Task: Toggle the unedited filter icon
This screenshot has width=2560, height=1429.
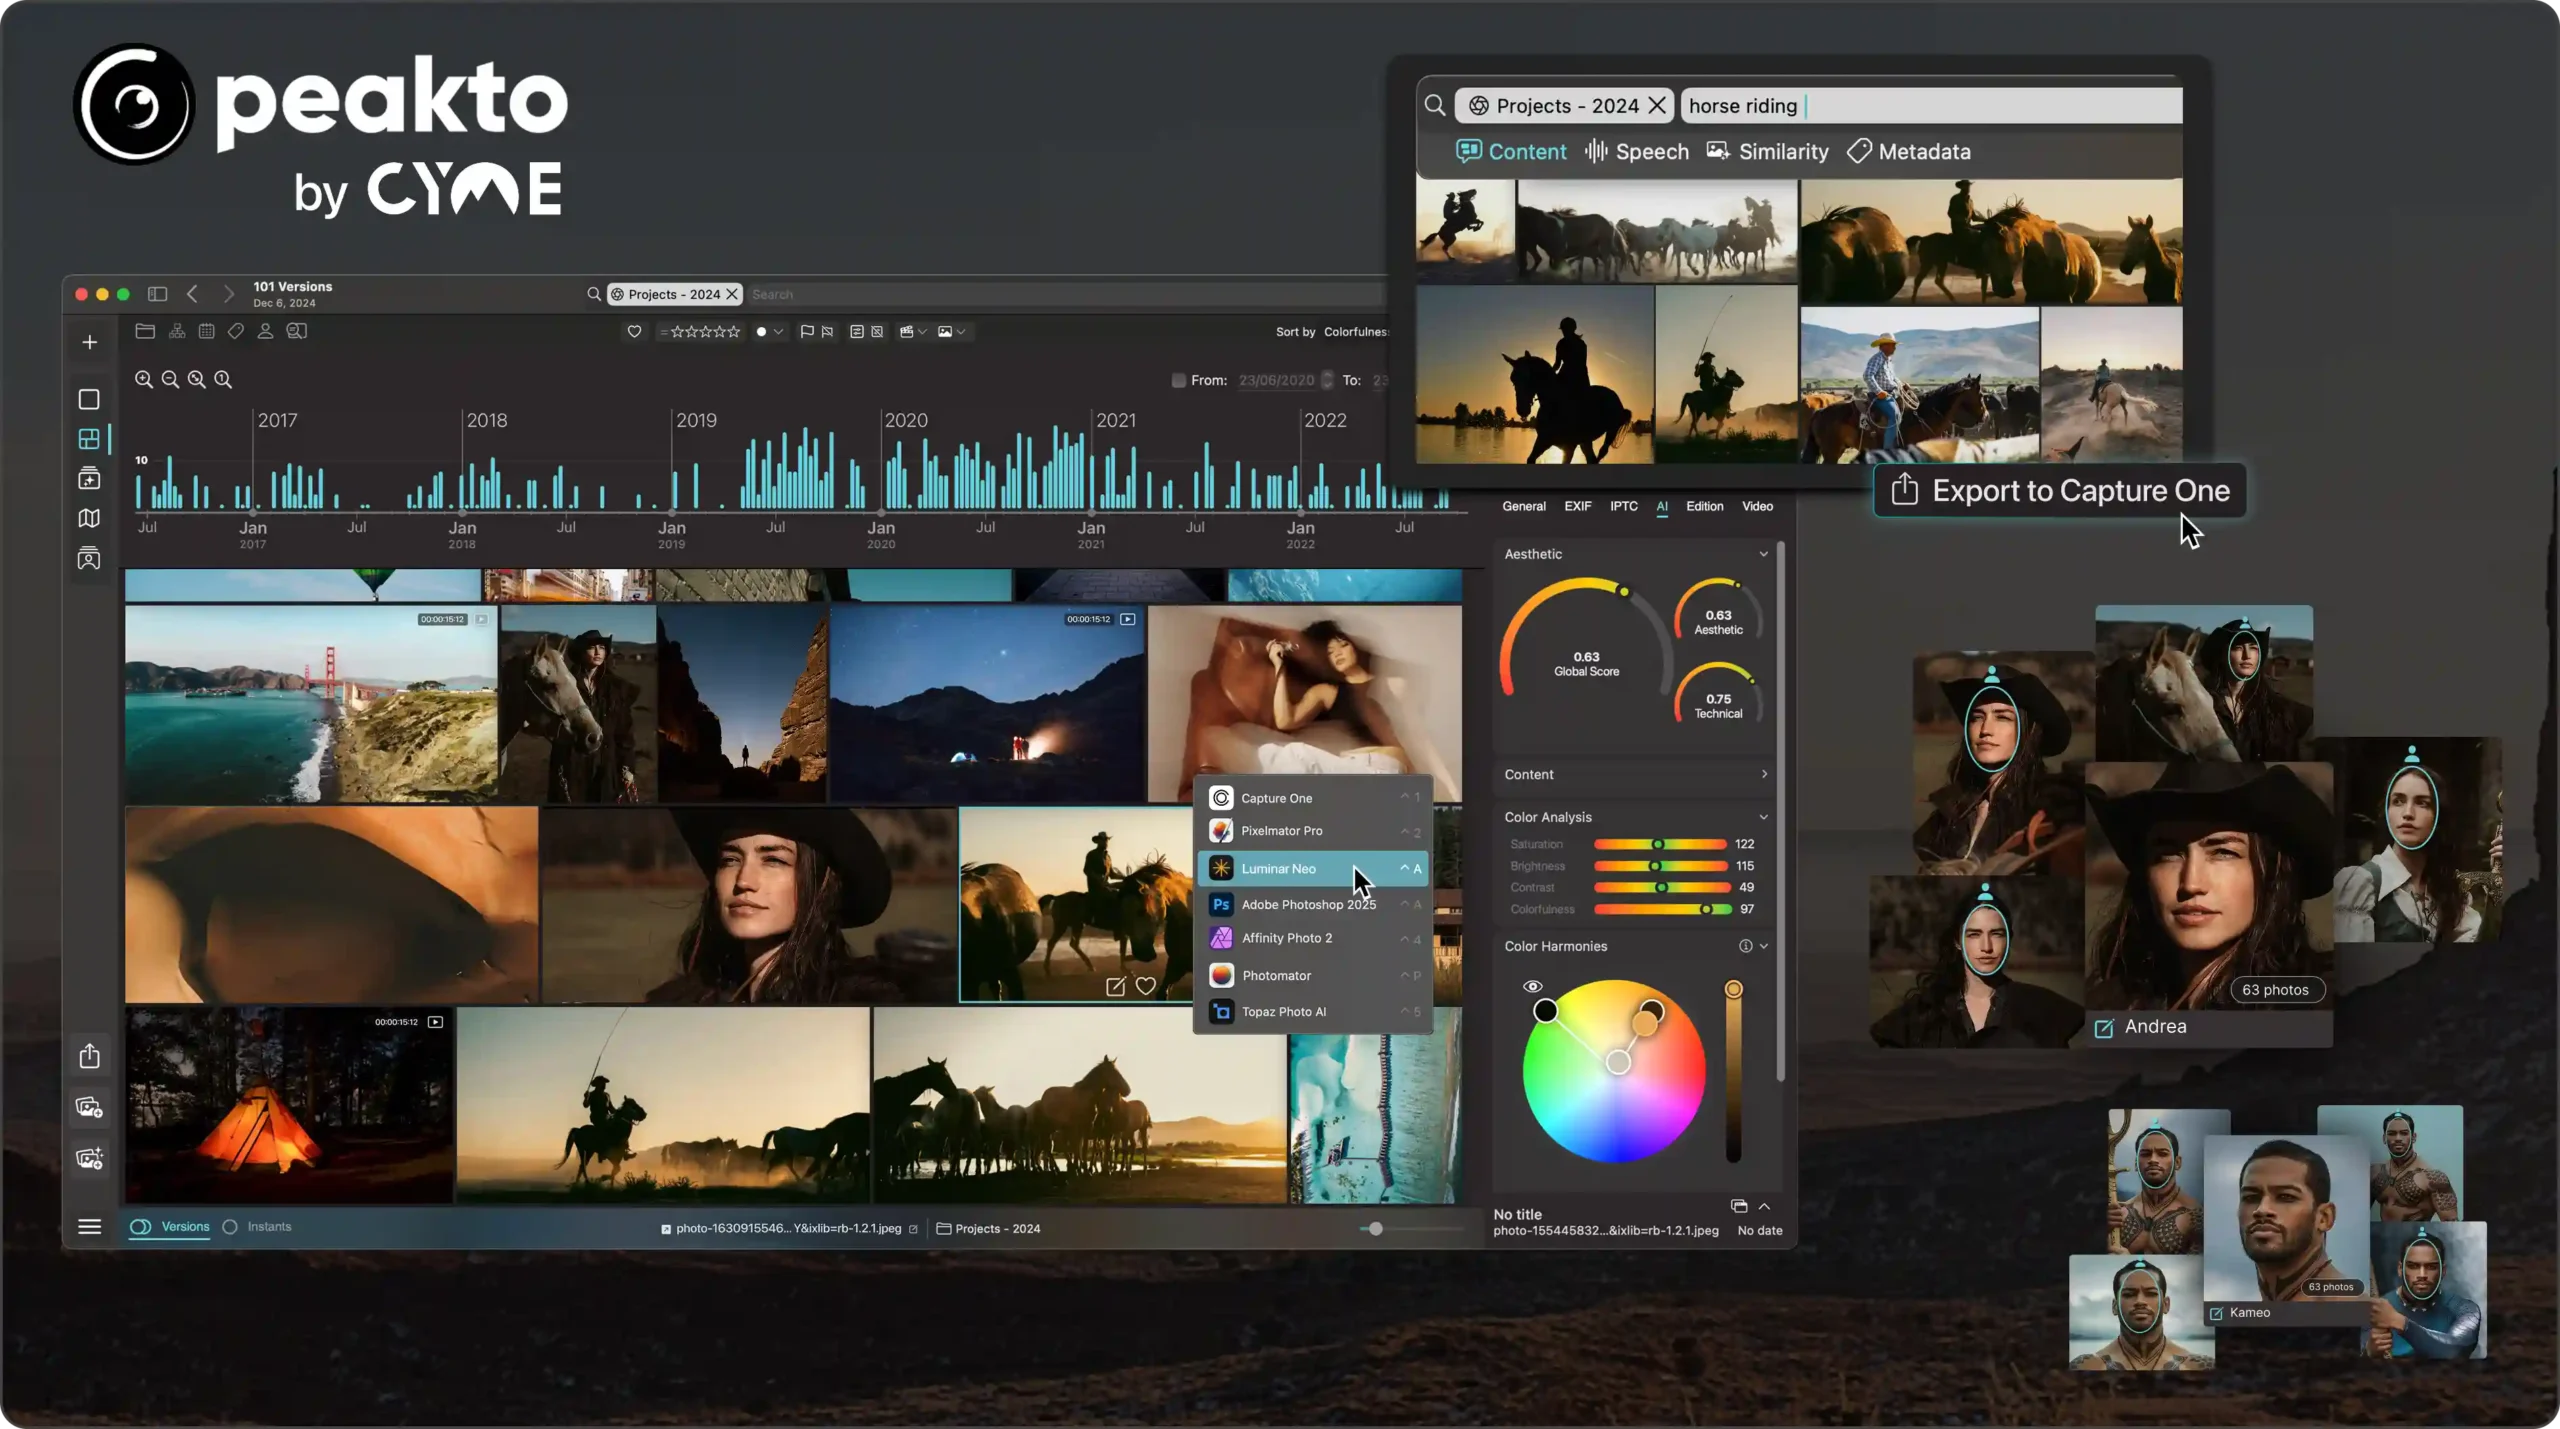Action: [x=877, y=332]
